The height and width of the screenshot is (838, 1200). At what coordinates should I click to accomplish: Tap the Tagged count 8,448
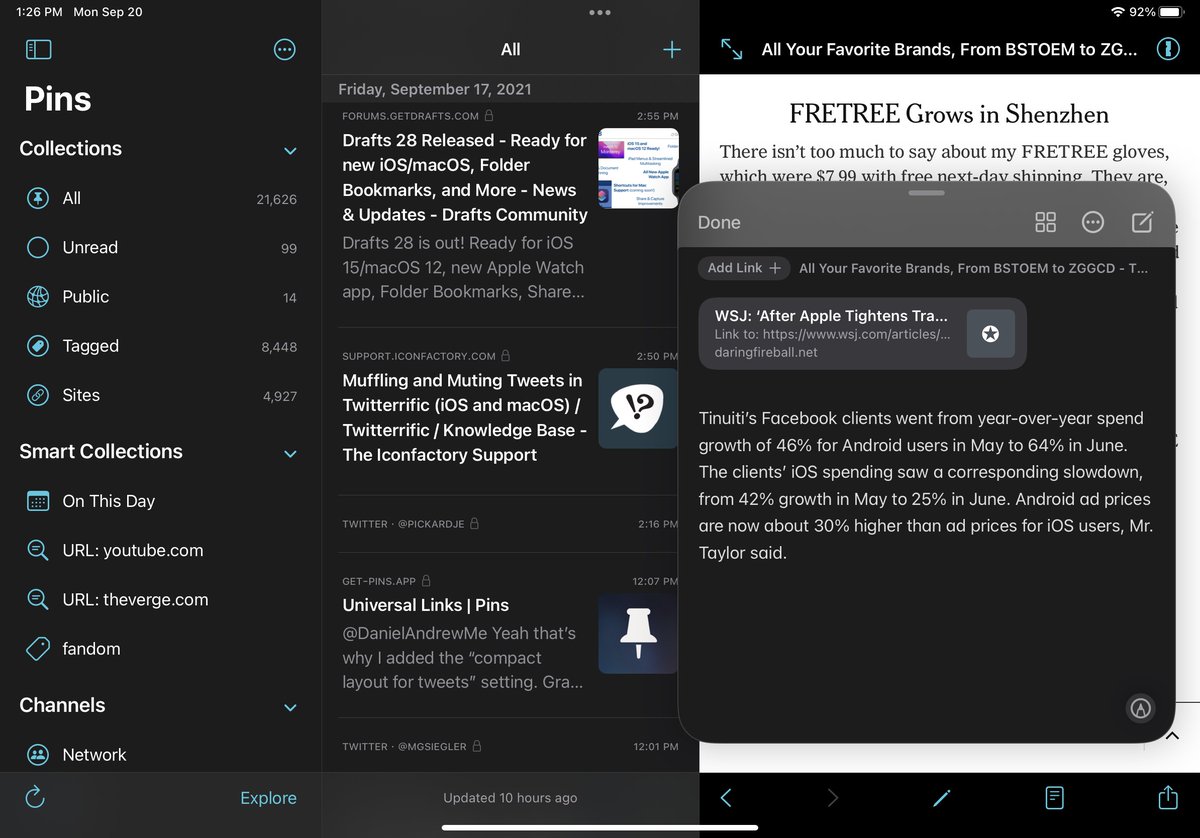pos(279,347)
